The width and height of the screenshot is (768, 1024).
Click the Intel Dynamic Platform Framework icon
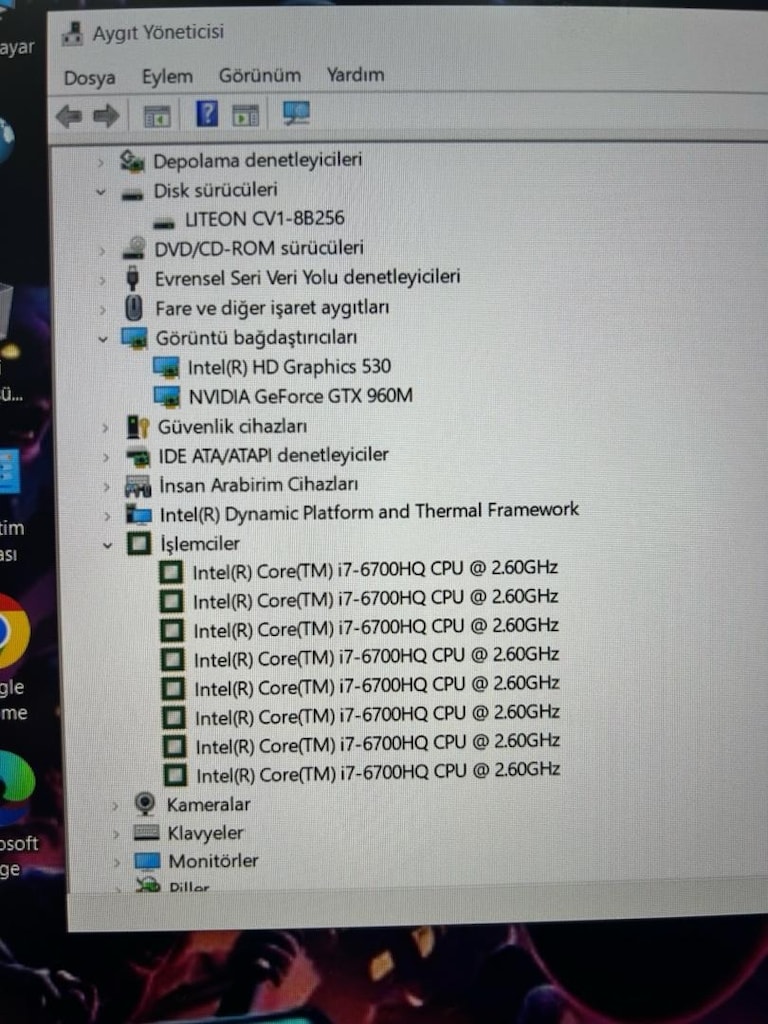point(138,515)
